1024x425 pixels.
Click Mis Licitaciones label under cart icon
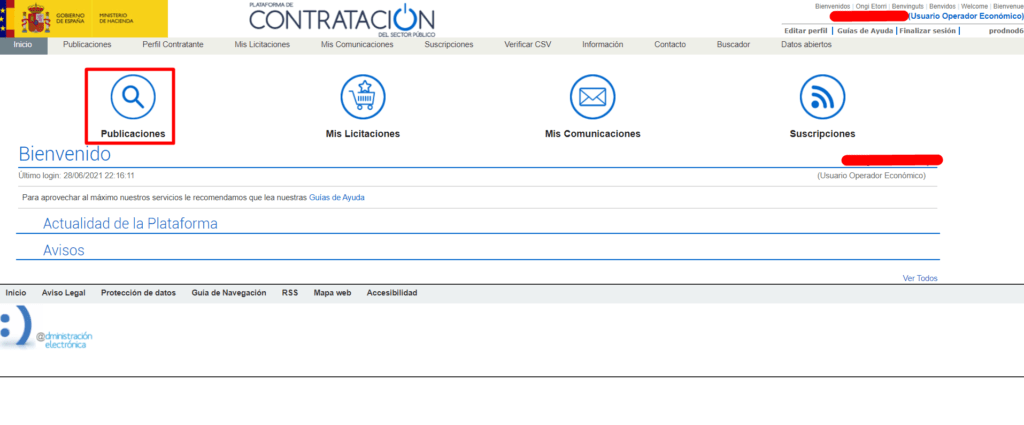coord(362,133)
